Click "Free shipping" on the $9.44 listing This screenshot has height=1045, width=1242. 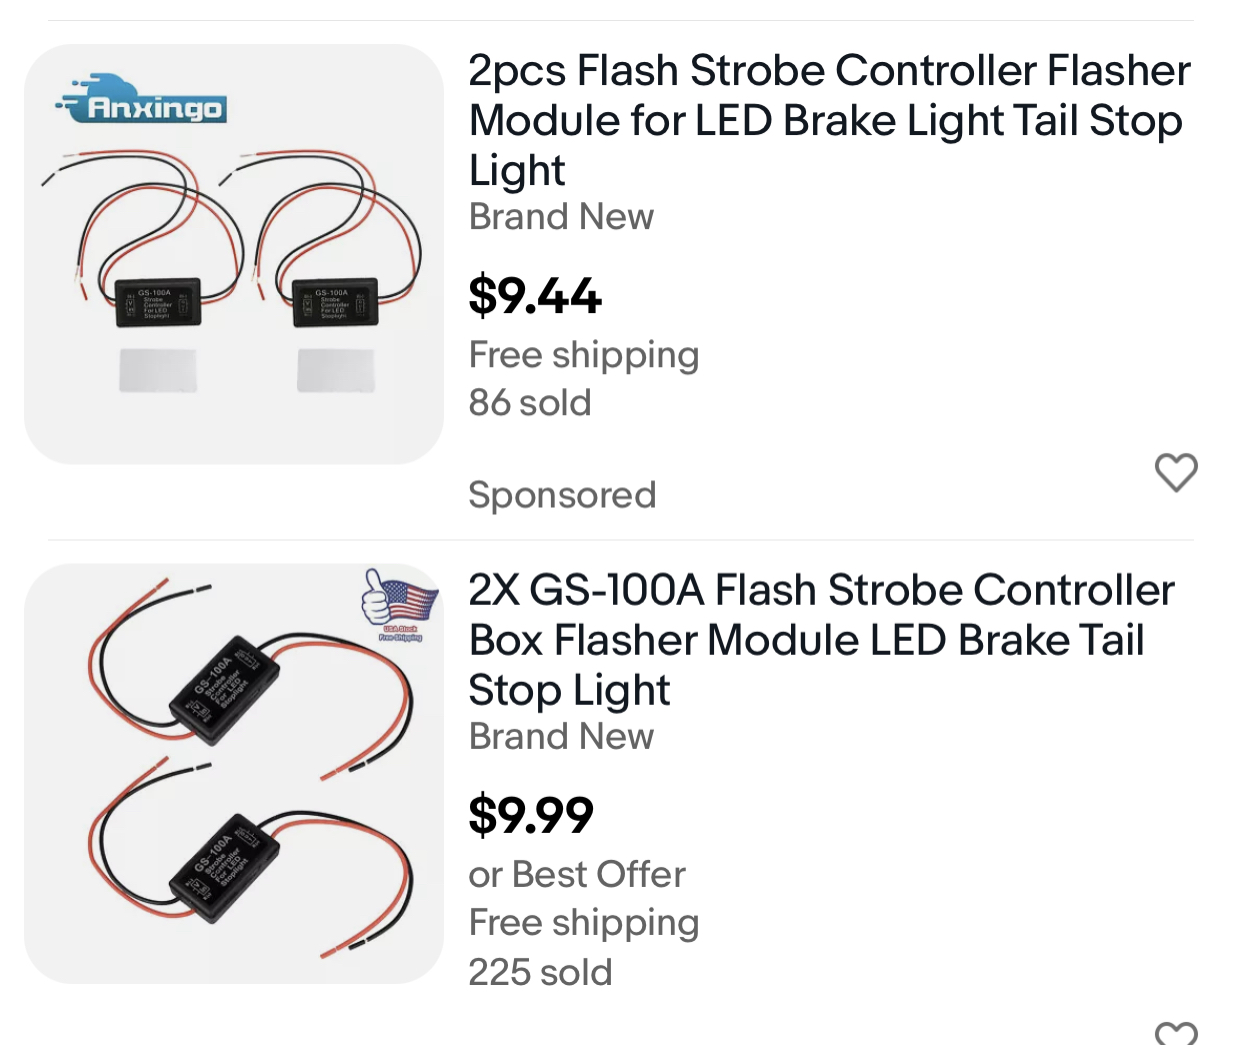584,355
